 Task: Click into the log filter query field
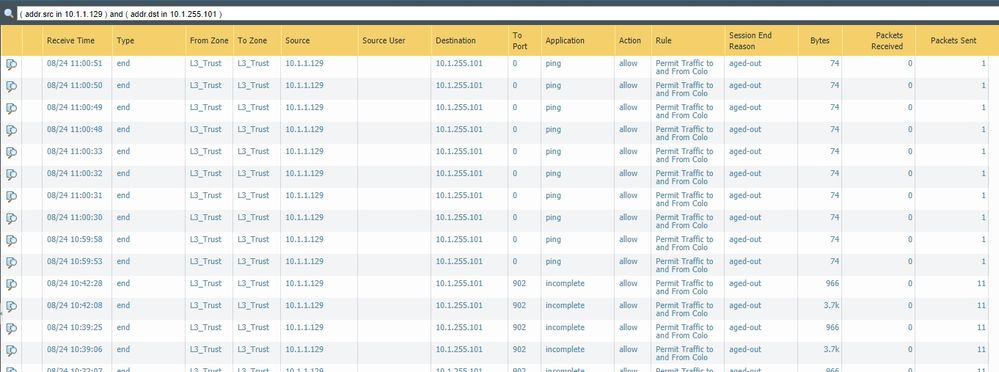click(x=507, y=13)
